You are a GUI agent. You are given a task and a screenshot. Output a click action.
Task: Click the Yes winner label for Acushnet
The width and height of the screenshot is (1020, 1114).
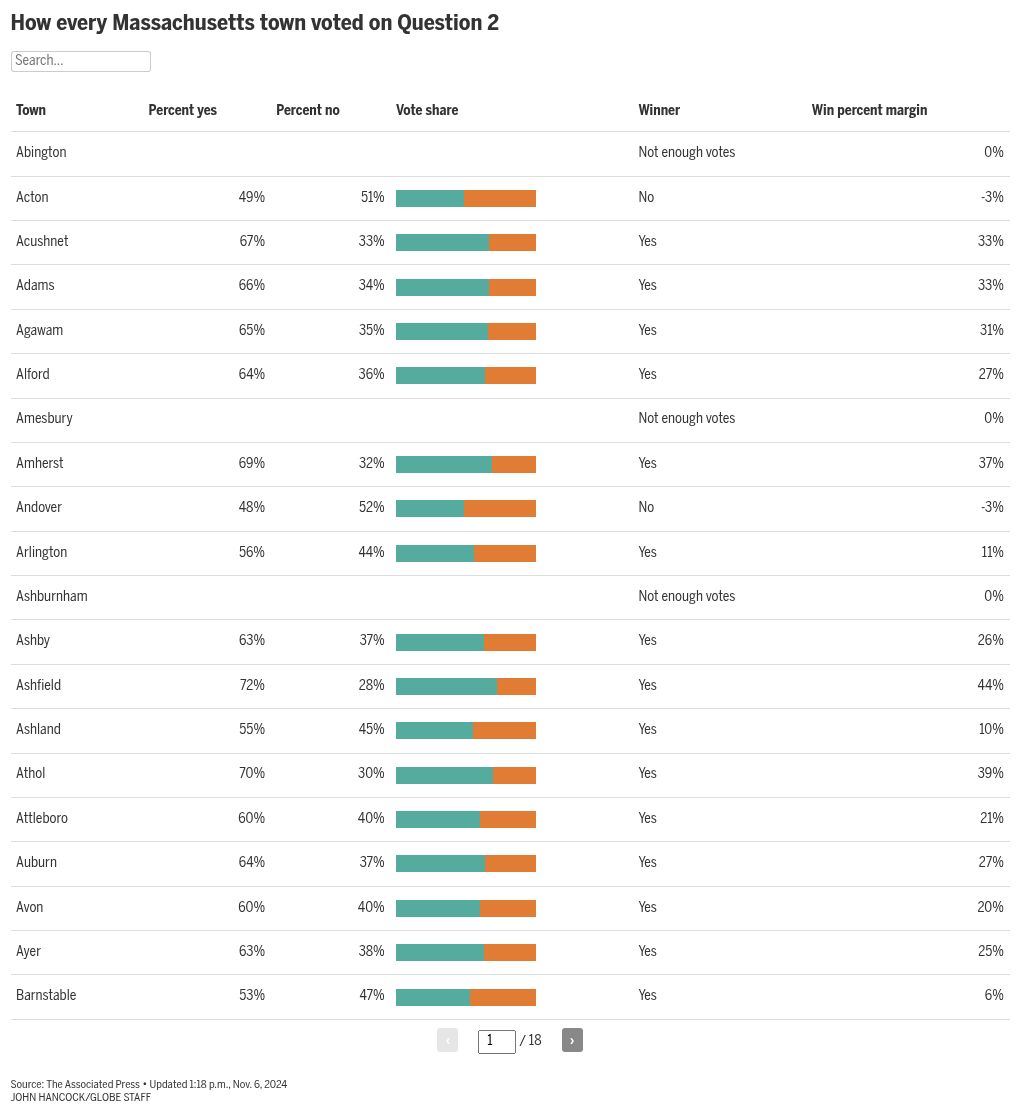point(647,242)
